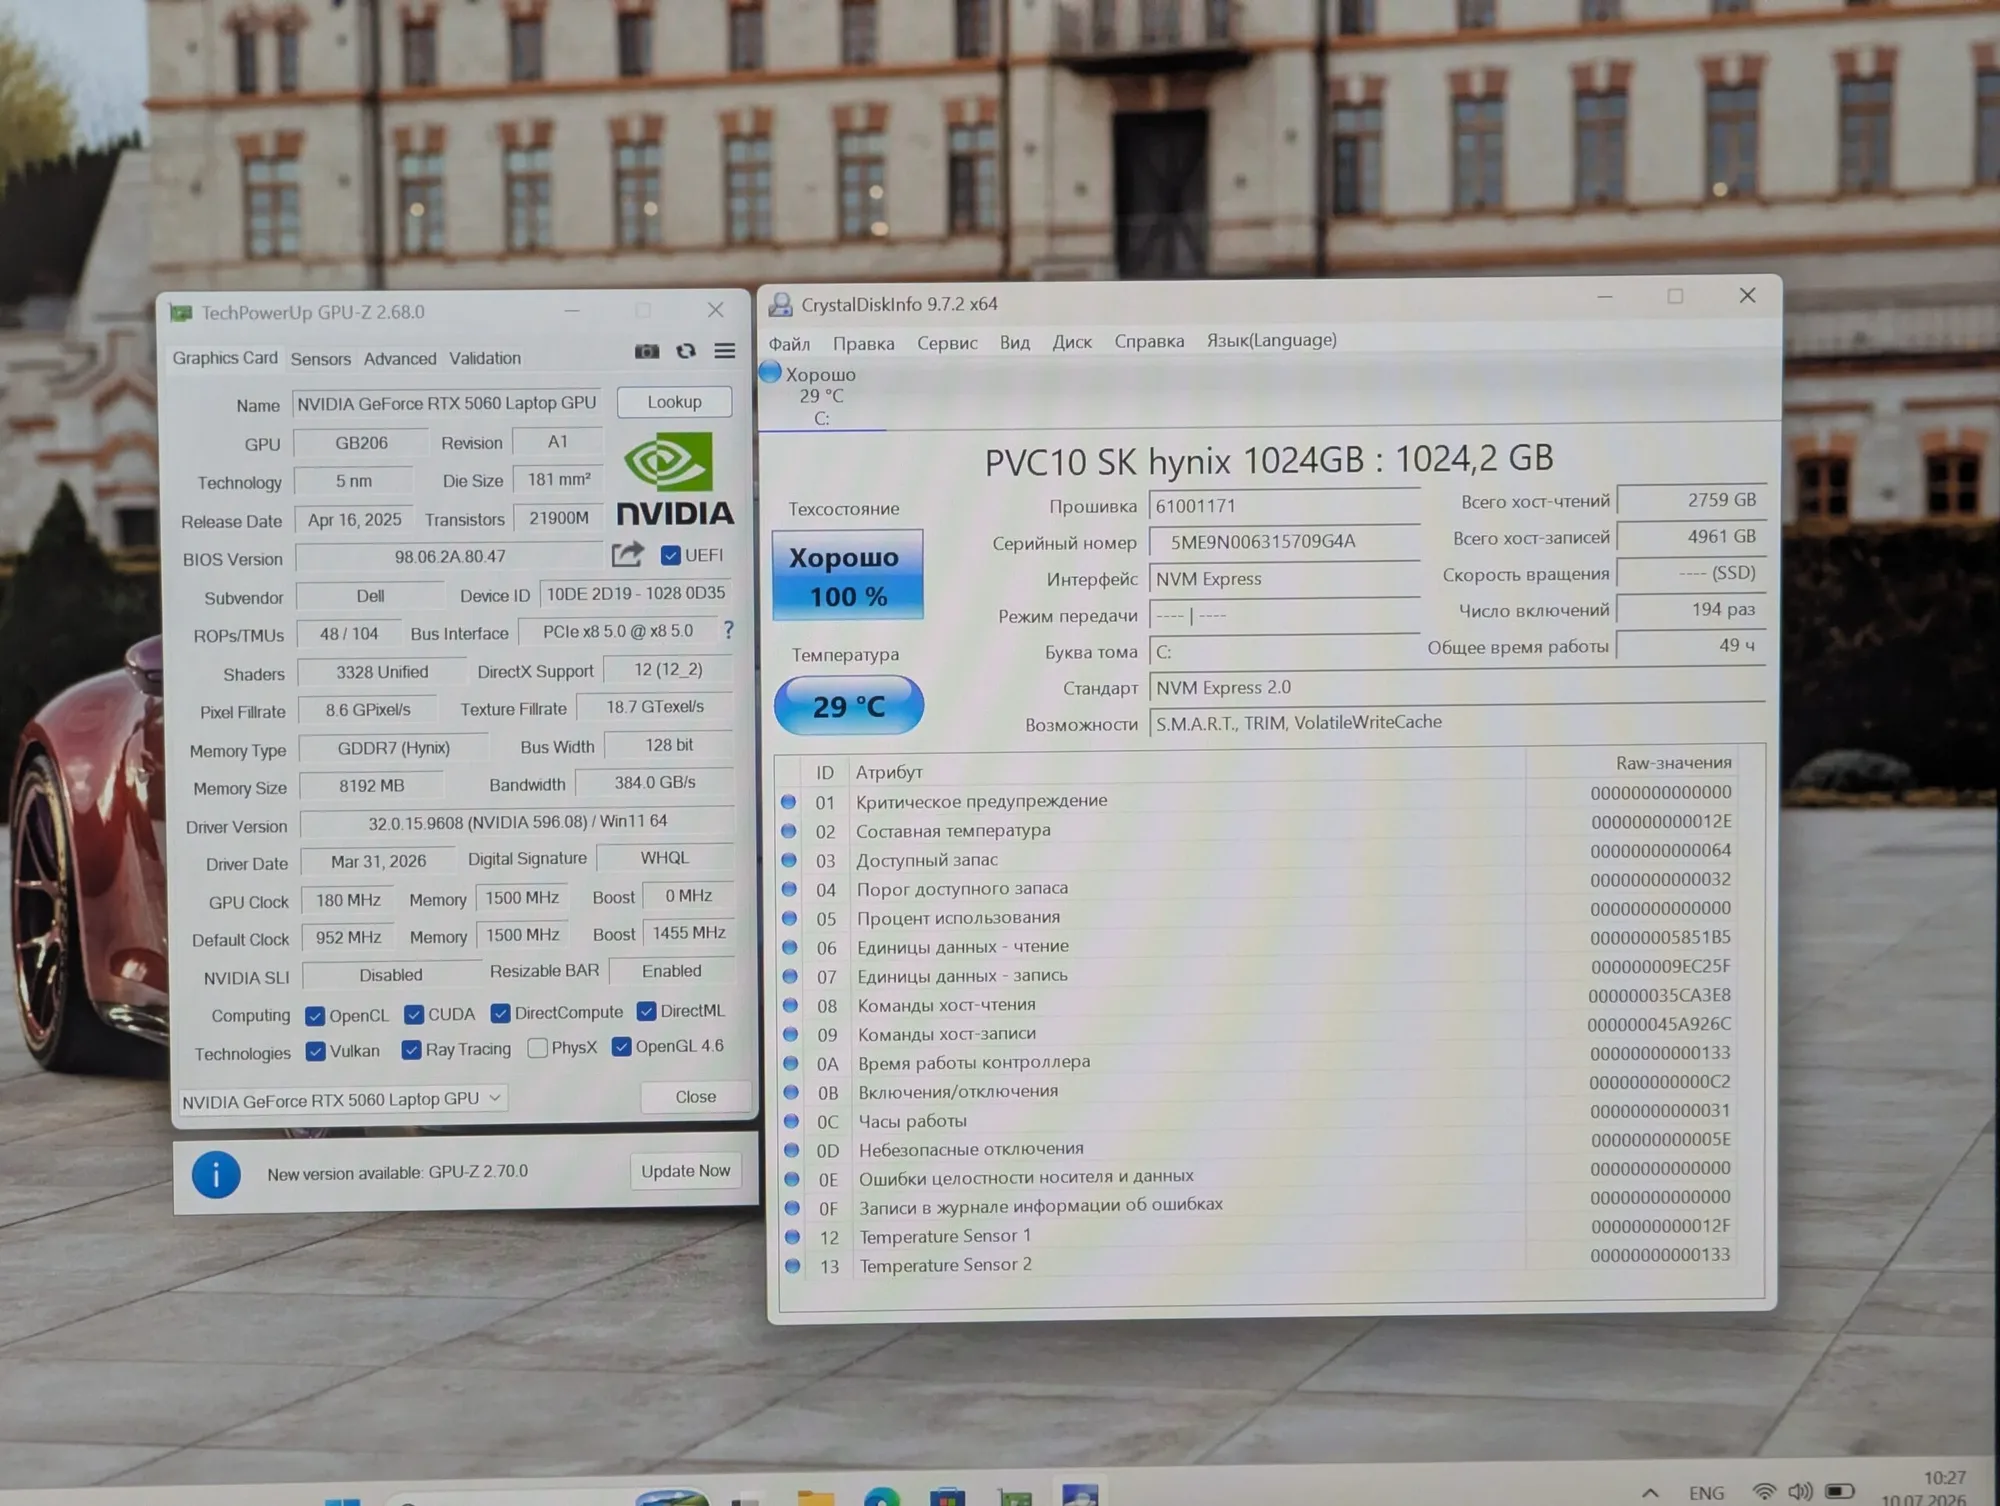This screenshot has height=1506, width=2000.
Task: Switch to the Sensors tab
Action: tap(320, 359)
